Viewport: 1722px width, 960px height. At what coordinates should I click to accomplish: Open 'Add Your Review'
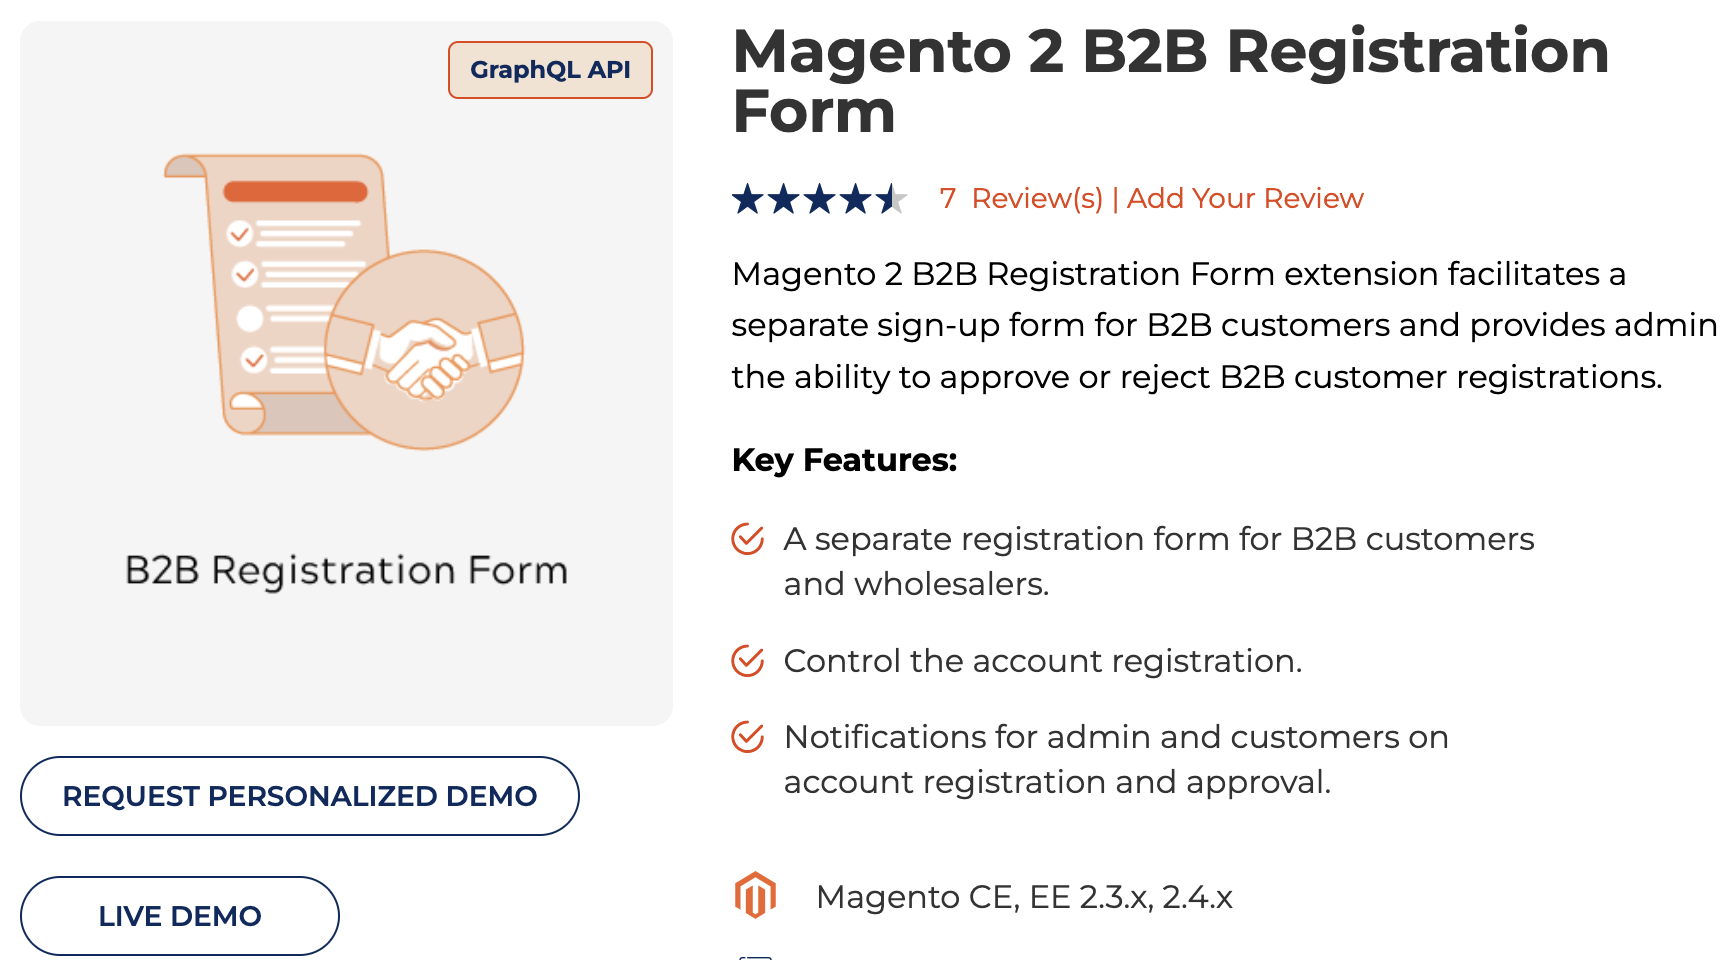[x=1245, y=198]
